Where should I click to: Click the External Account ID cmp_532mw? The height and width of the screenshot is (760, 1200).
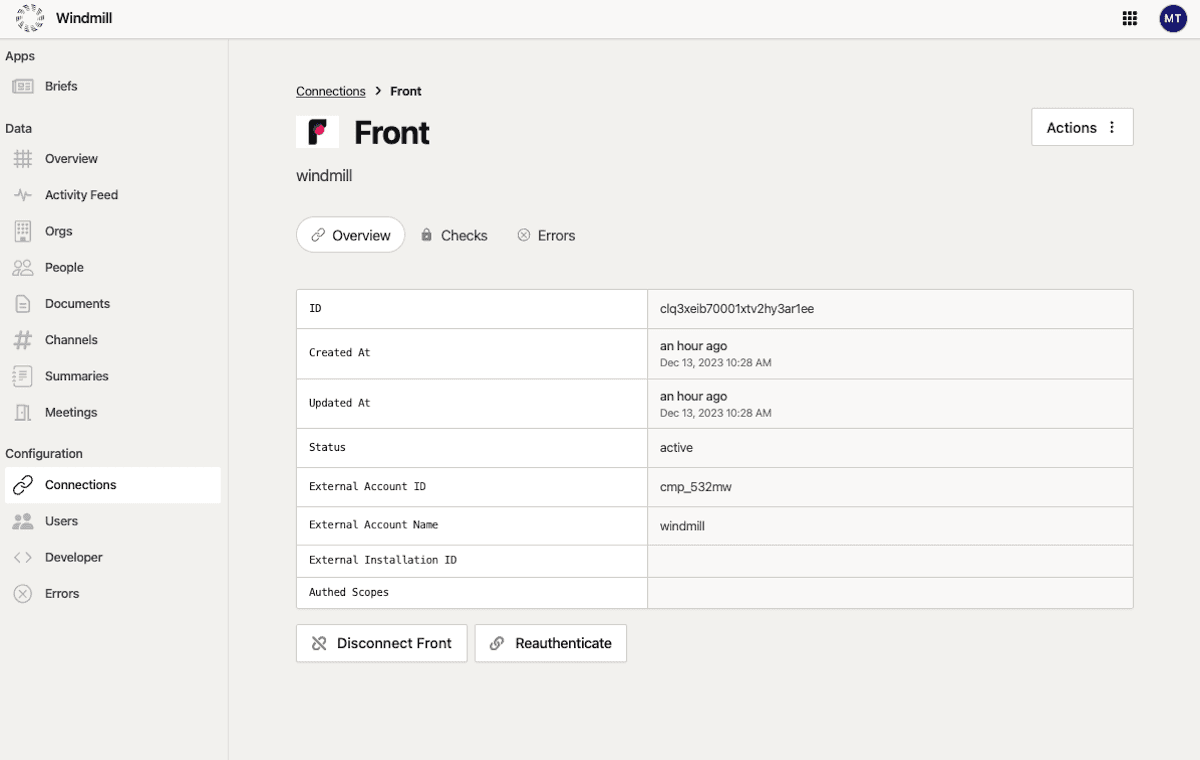coord(696,487)
